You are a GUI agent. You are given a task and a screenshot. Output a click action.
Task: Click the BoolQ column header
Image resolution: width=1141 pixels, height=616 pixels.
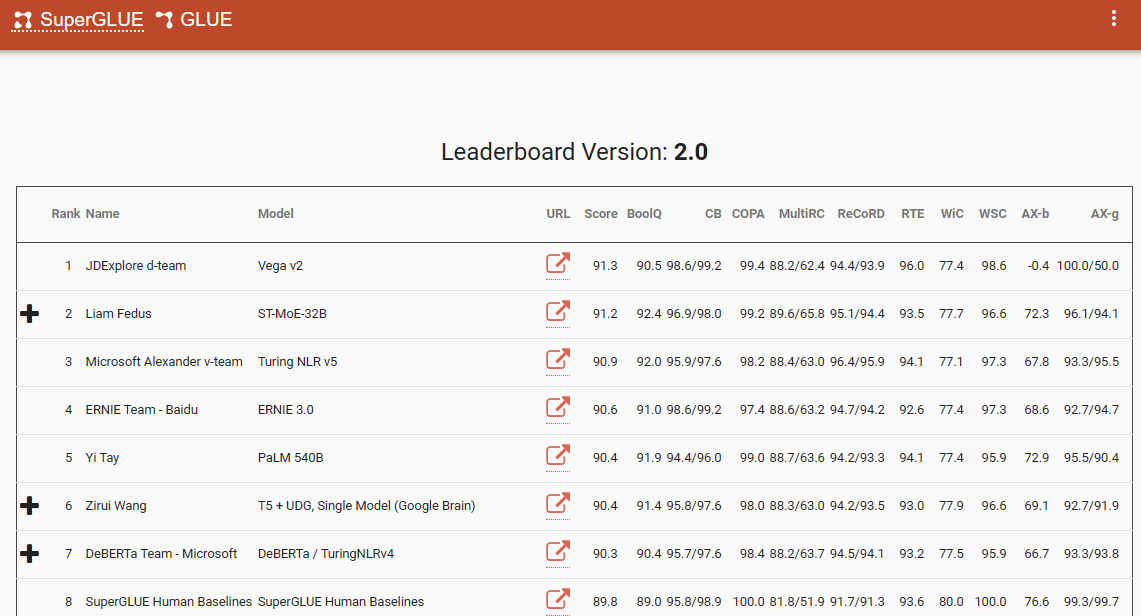[x=644, y=214]
